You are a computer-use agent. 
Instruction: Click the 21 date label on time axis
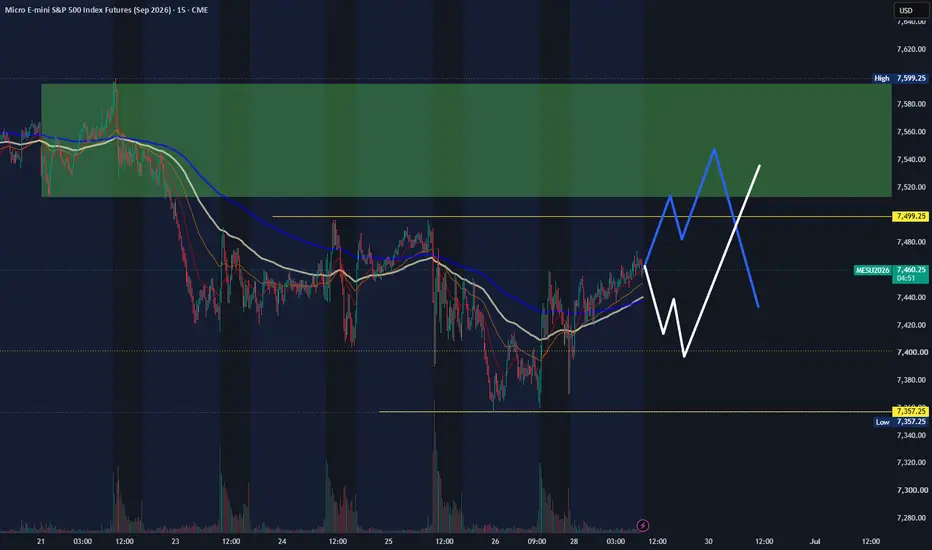click(40, 541)
